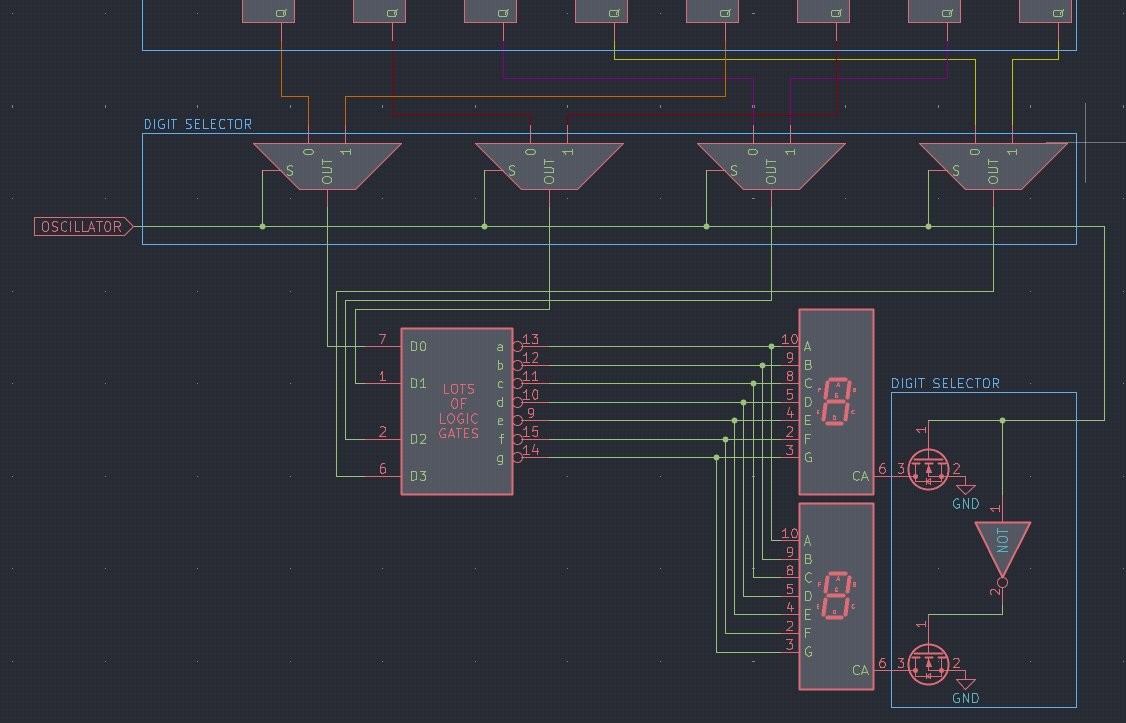The height and width of the screenshot is (723, 1126).
Task: Click output pin number 15 of segment f
Action: [x=531, y=432]
